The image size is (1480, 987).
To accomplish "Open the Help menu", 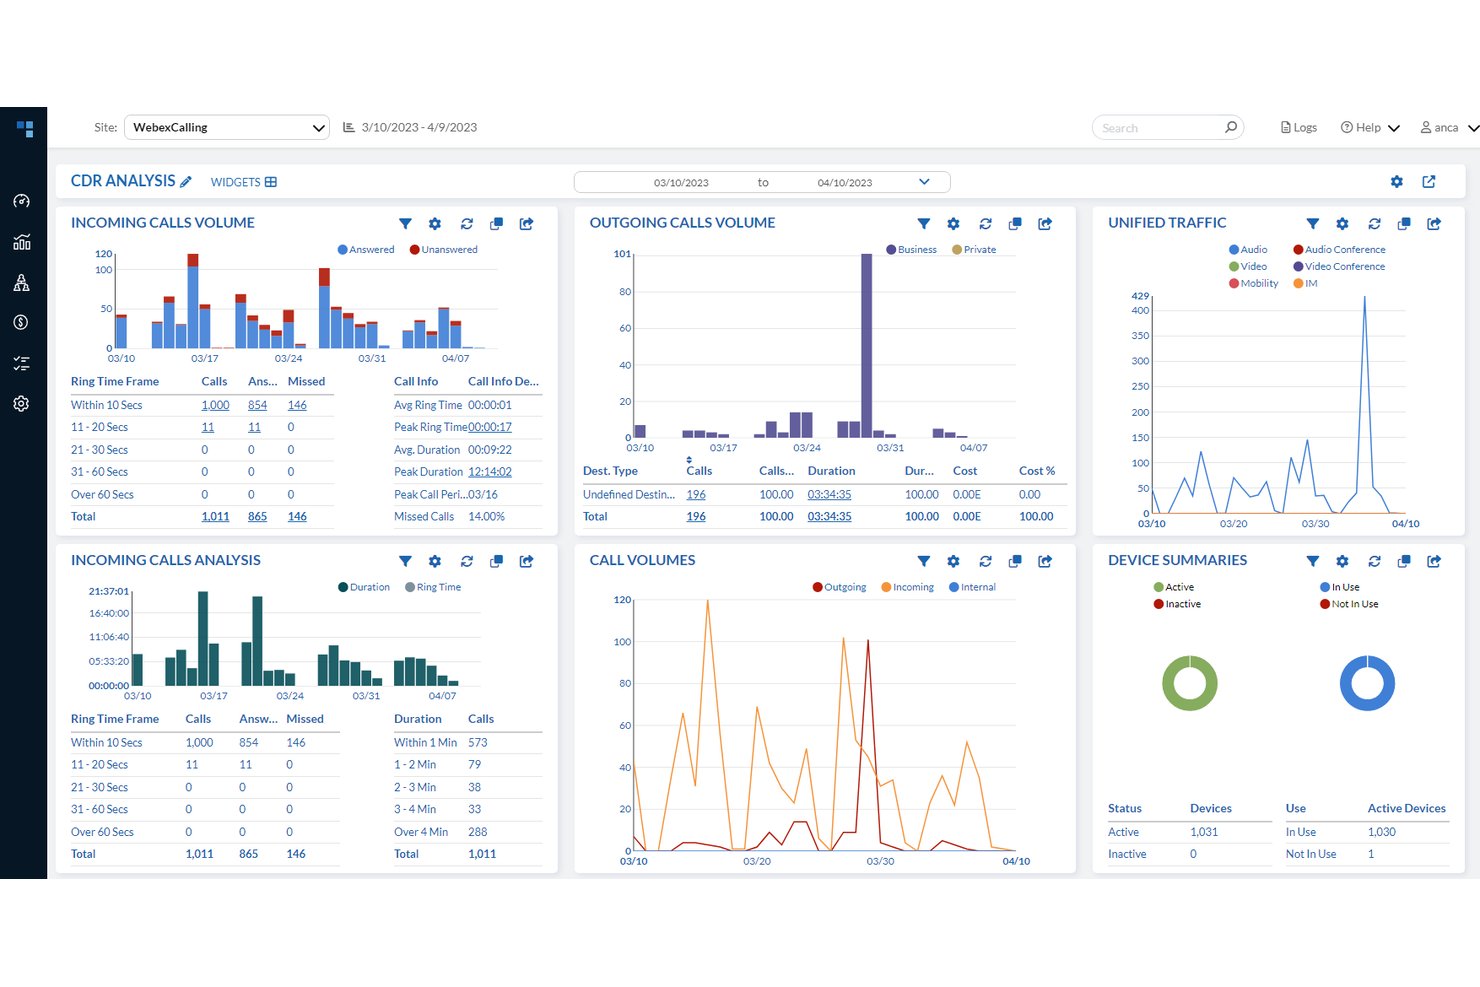I will tap(1370, 128).
